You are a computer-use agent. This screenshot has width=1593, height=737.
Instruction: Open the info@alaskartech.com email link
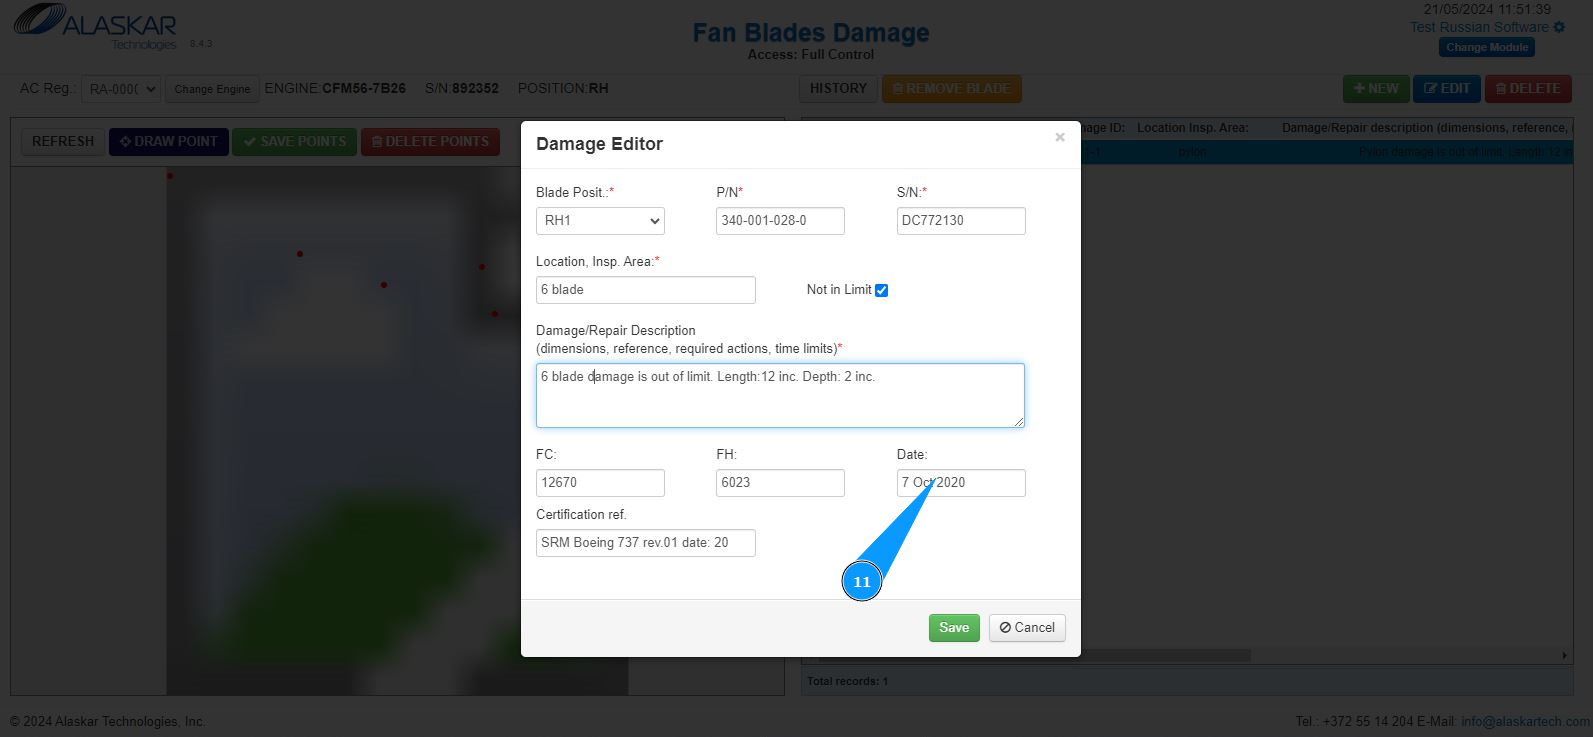coord(1525,721)
